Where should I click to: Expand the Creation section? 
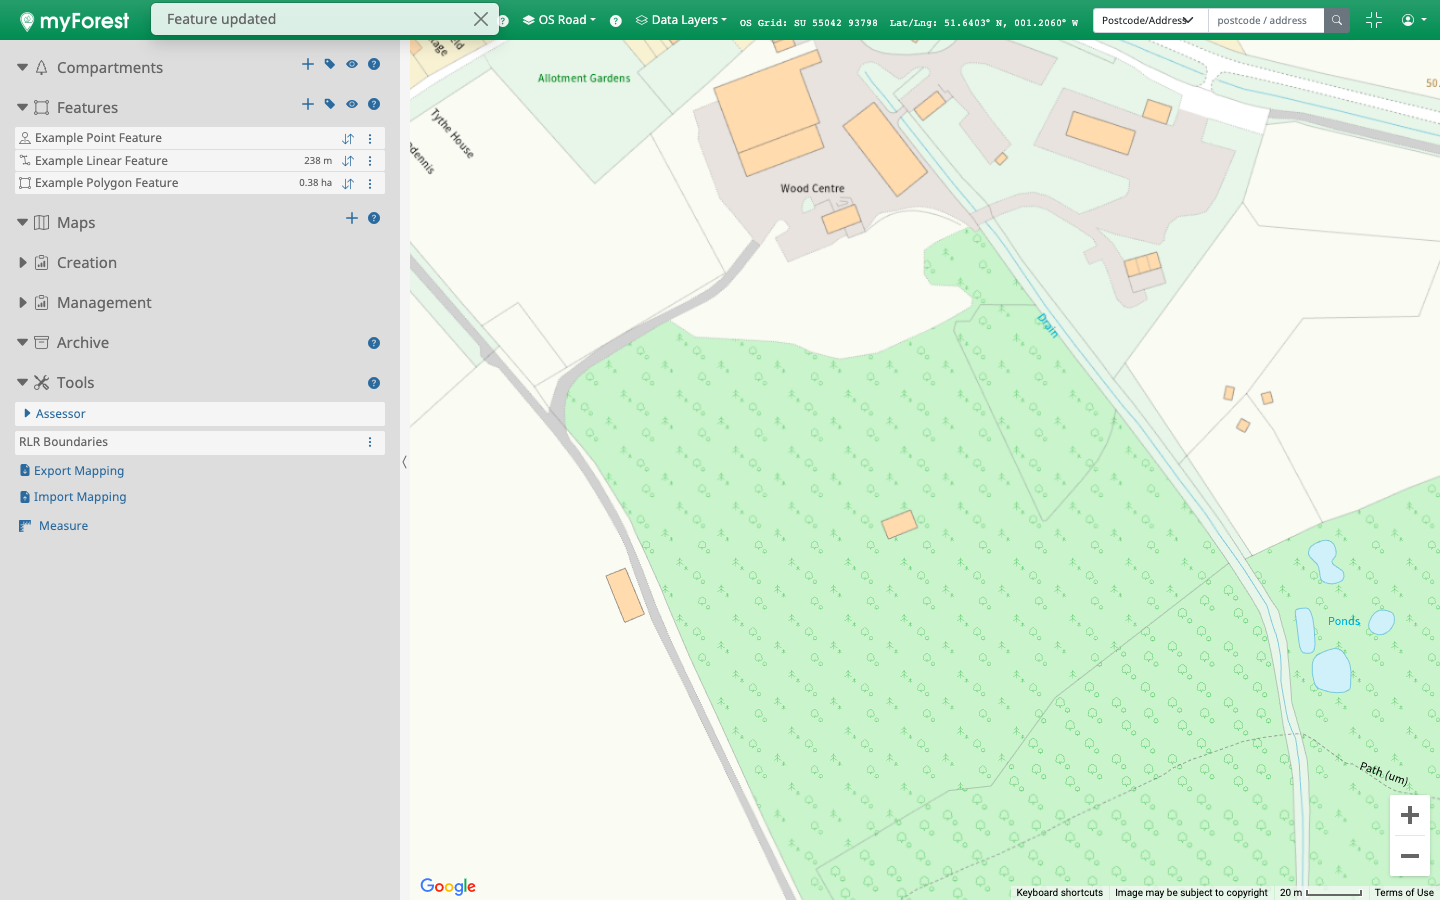coord(23,263)
